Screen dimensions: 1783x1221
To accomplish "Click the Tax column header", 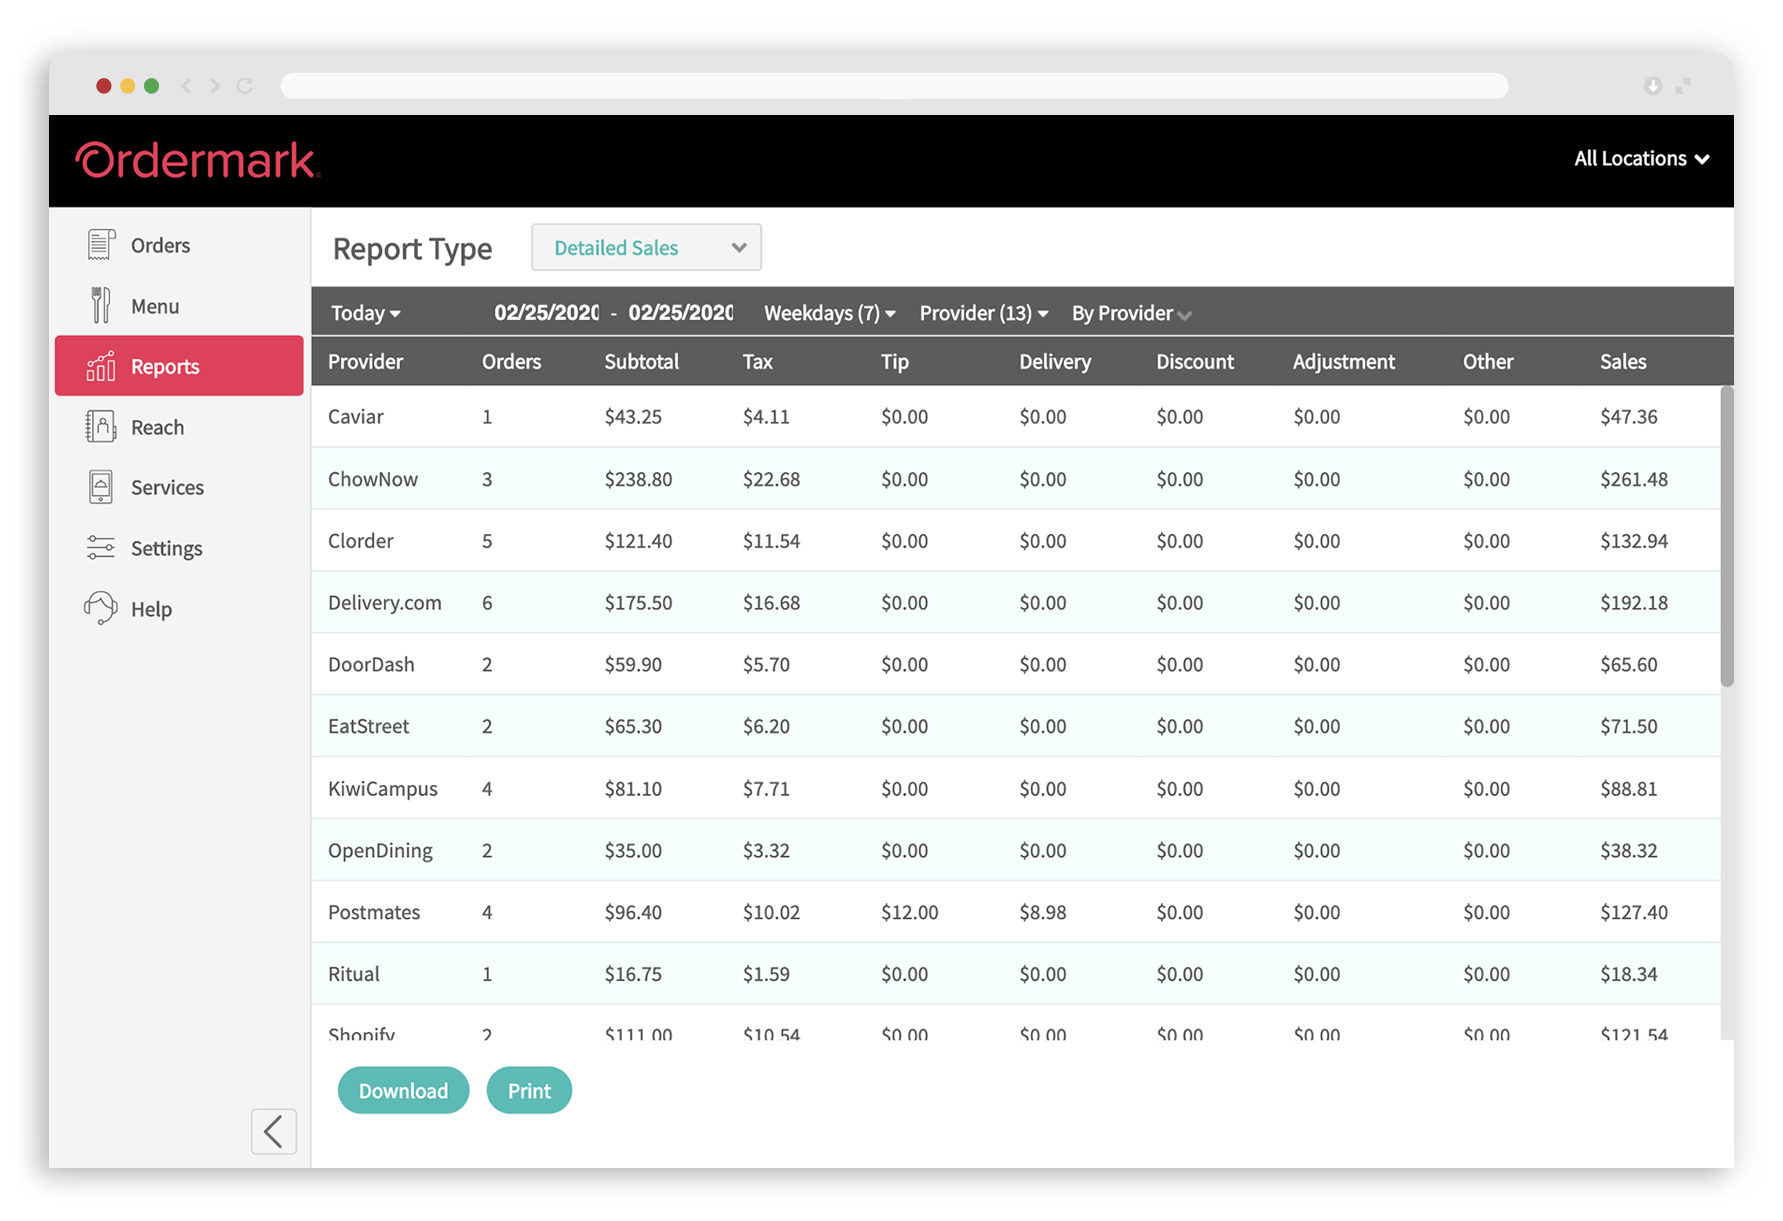I will [757, 361].
